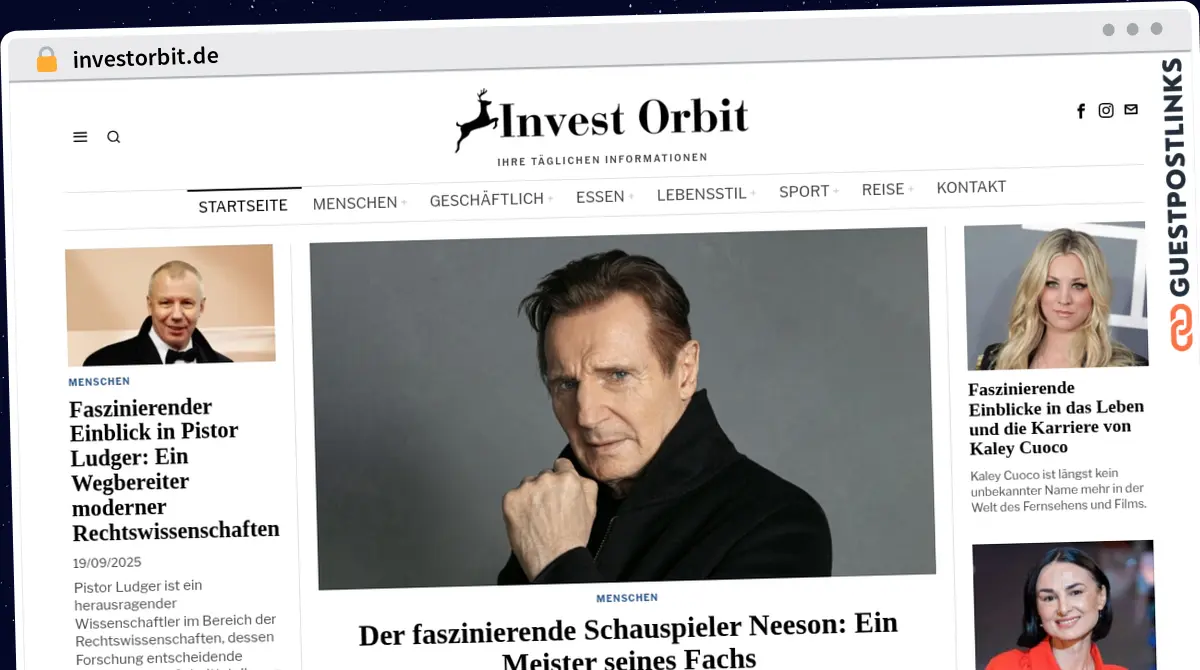Open the Instagram social icon
The height and width of the screenshot is (670, 1200).
pos(1106,111)
